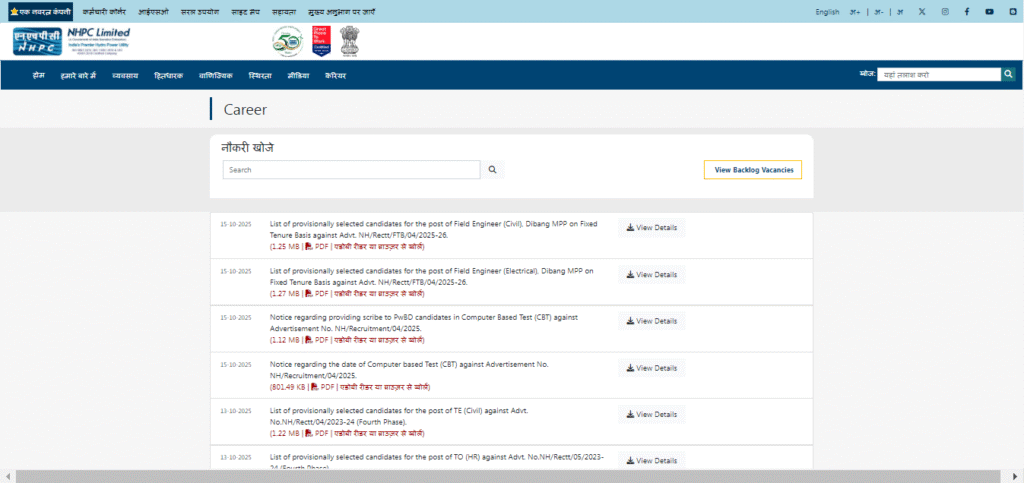This screenshot has width=1024, height=483.
Task: Open the हमारे बारे में navigation menu
Action: [78, 75]
